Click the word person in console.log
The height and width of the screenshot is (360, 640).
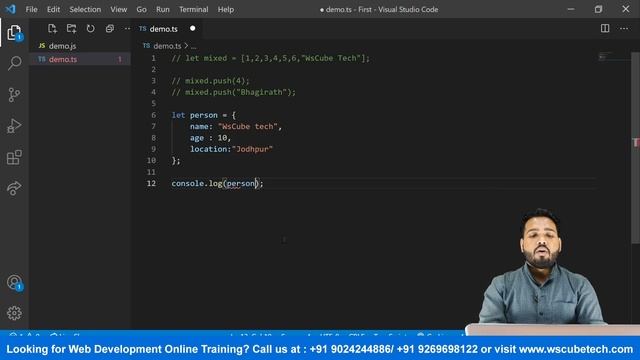coord(241,184)
